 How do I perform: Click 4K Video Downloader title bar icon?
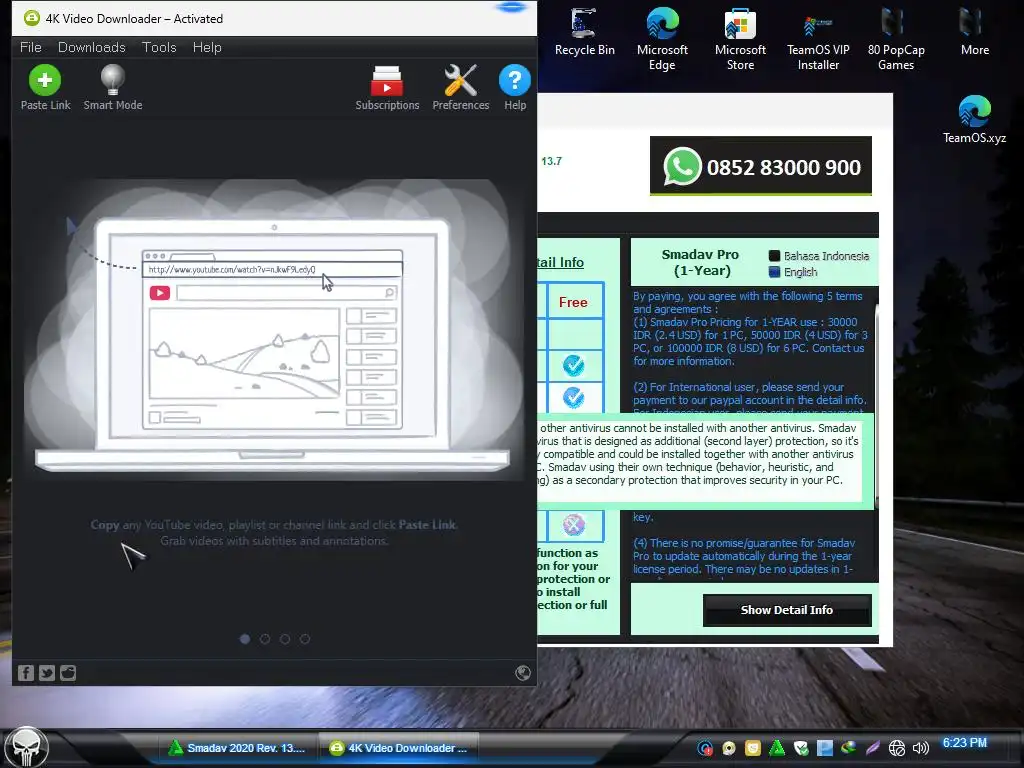point(31,18)
